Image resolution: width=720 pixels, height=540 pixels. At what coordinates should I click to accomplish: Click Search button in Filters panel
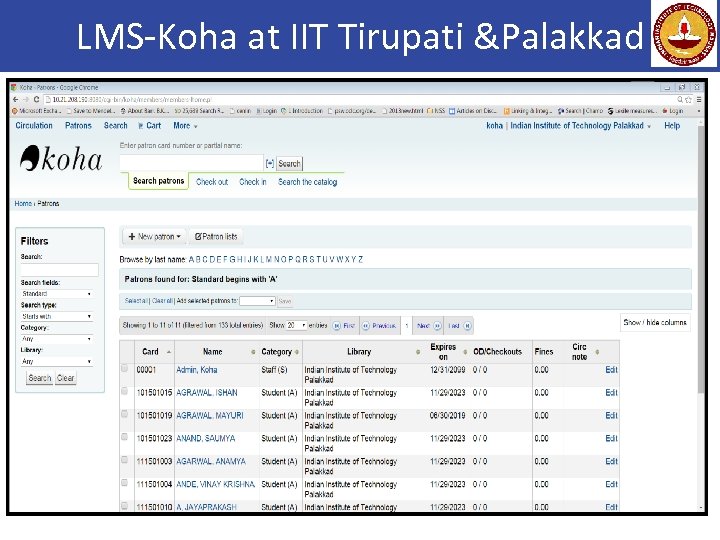coord(39,378)
